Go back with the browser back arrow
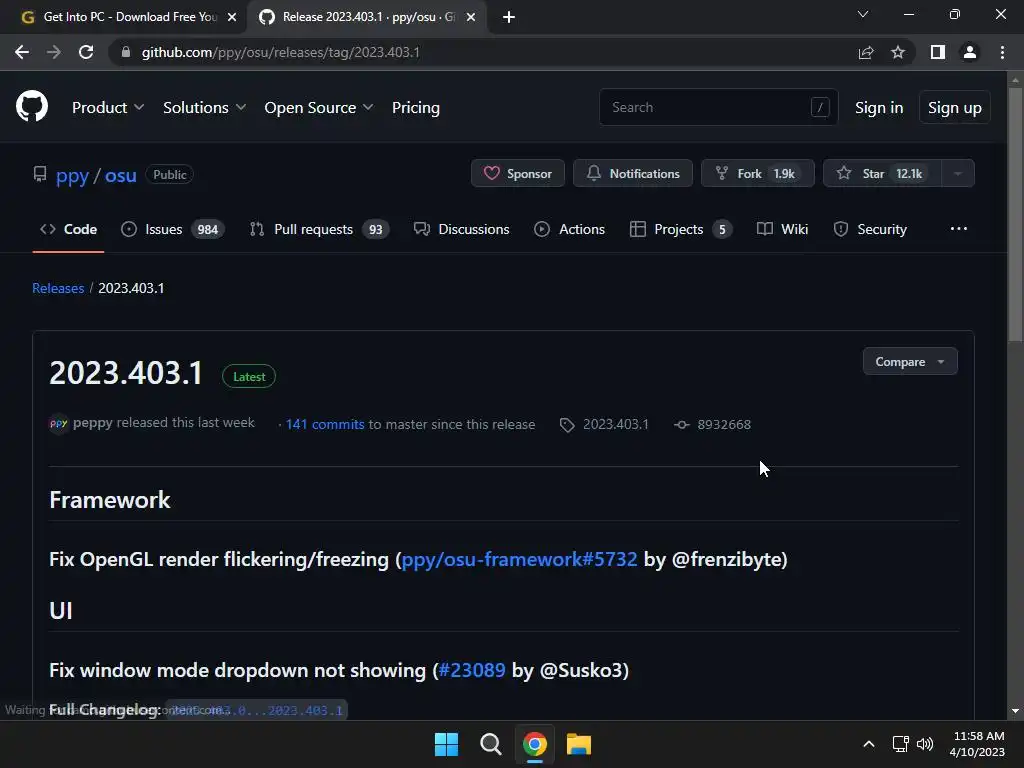The height and width of the screenshot is (768, 1024). pos(22,52)
